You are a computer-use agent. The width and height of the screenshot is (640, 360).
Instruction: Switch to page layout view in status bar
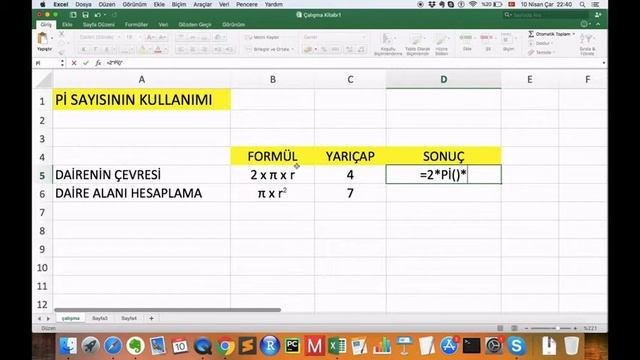[514, 328]
